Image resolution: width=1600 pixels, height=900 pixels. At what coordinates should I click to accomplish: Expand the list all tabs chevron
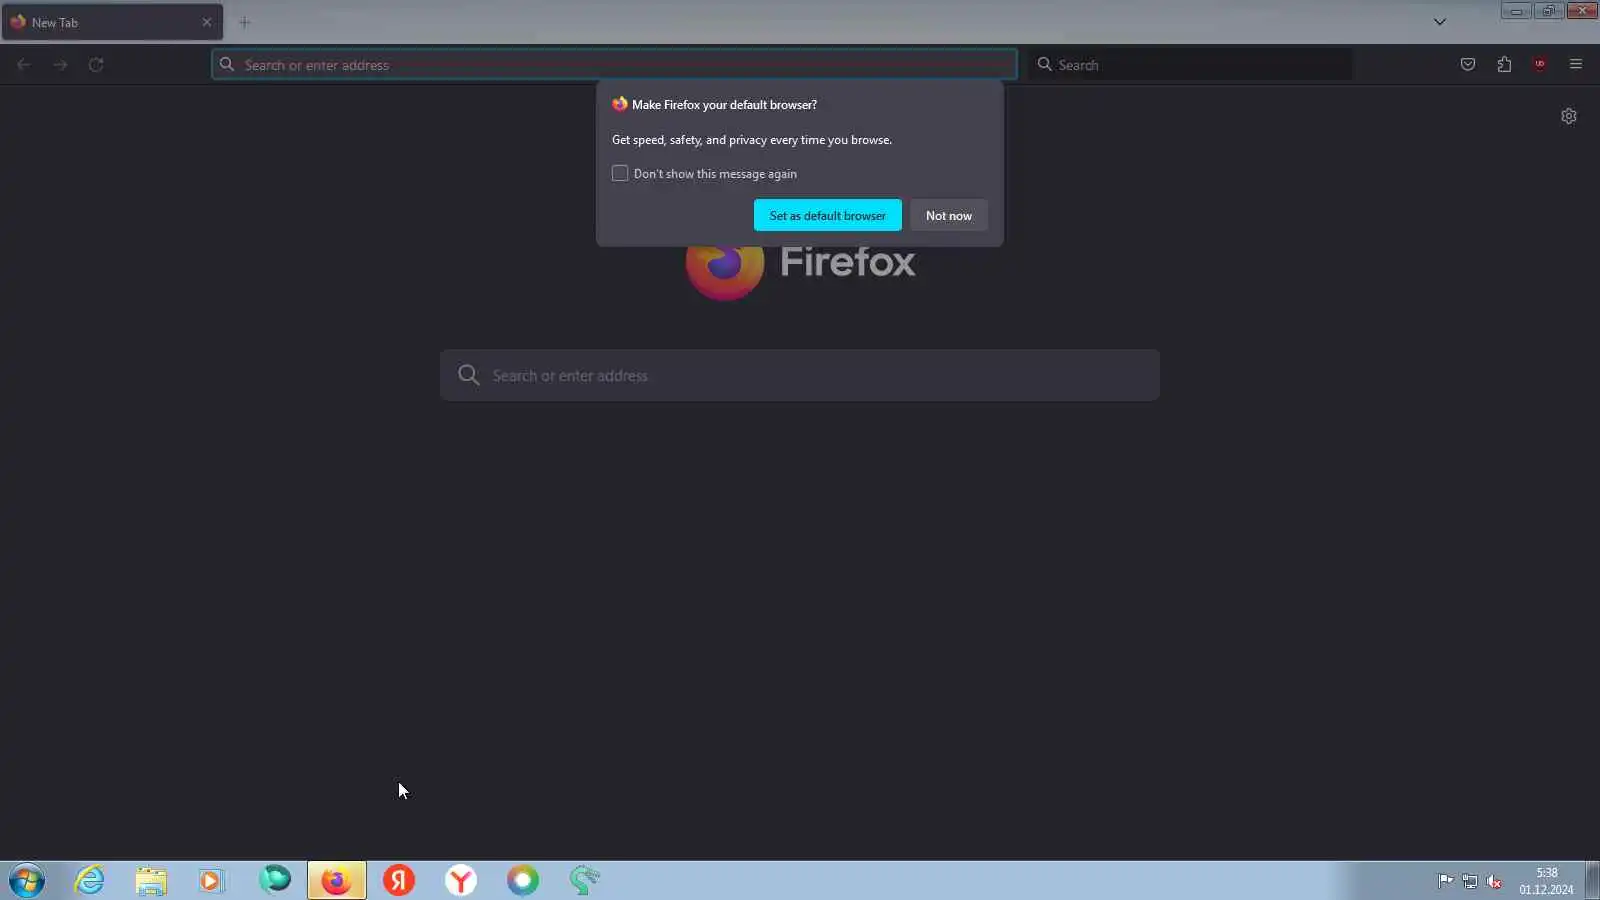(1440, 22)
